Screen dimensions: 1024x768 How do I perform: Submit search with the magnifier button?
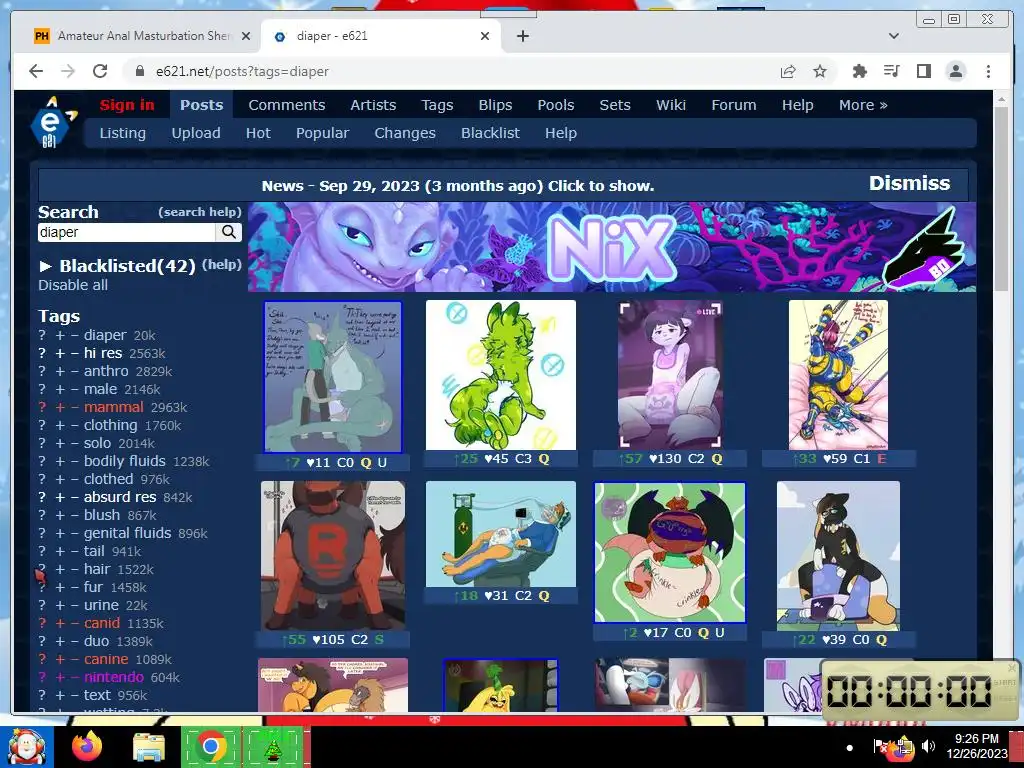tap(229, 232)
